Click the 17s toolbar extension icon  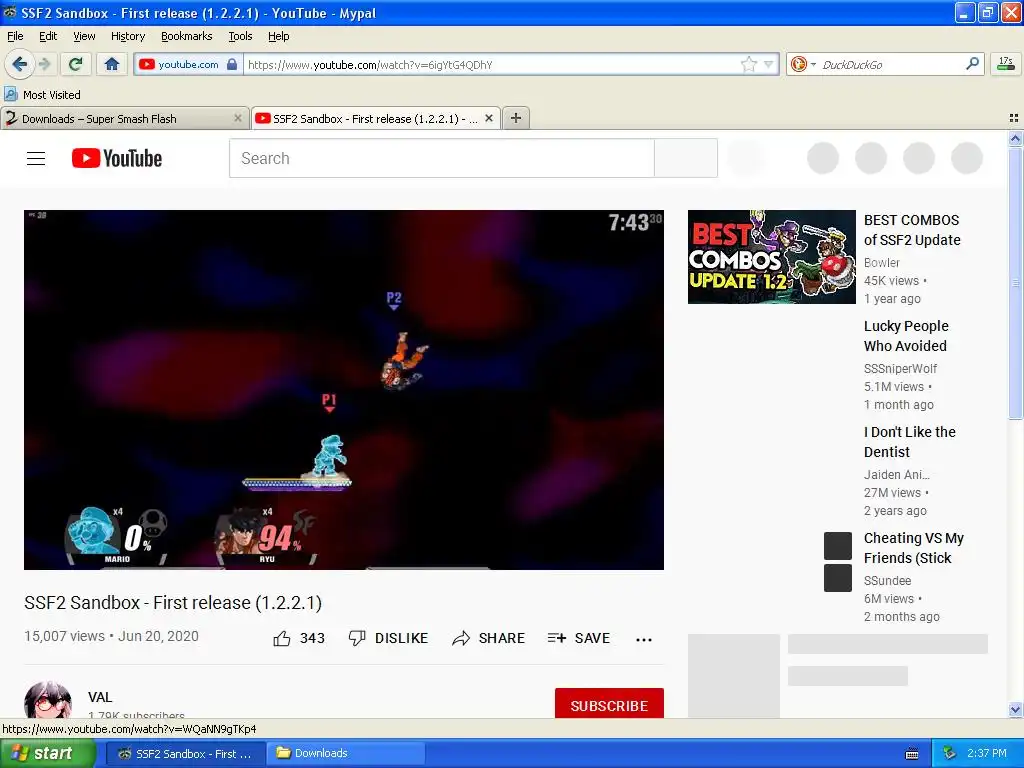tap(1006, 64)
